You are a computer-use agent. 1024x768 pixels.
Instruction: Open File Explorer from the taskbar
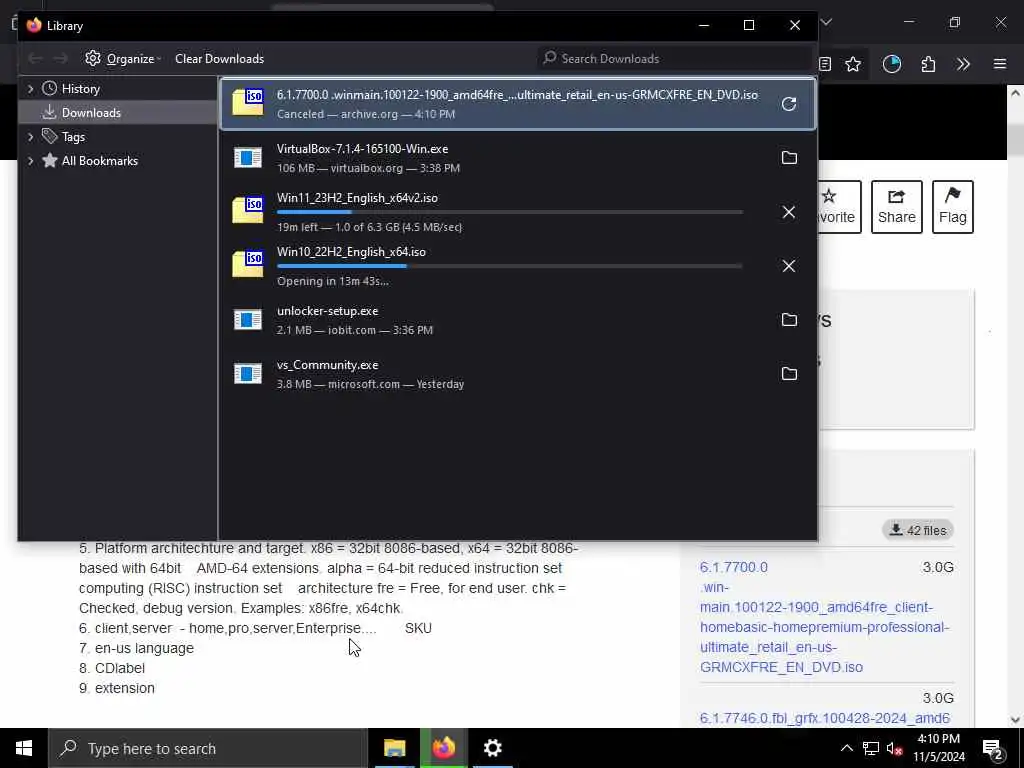[394, 748]
